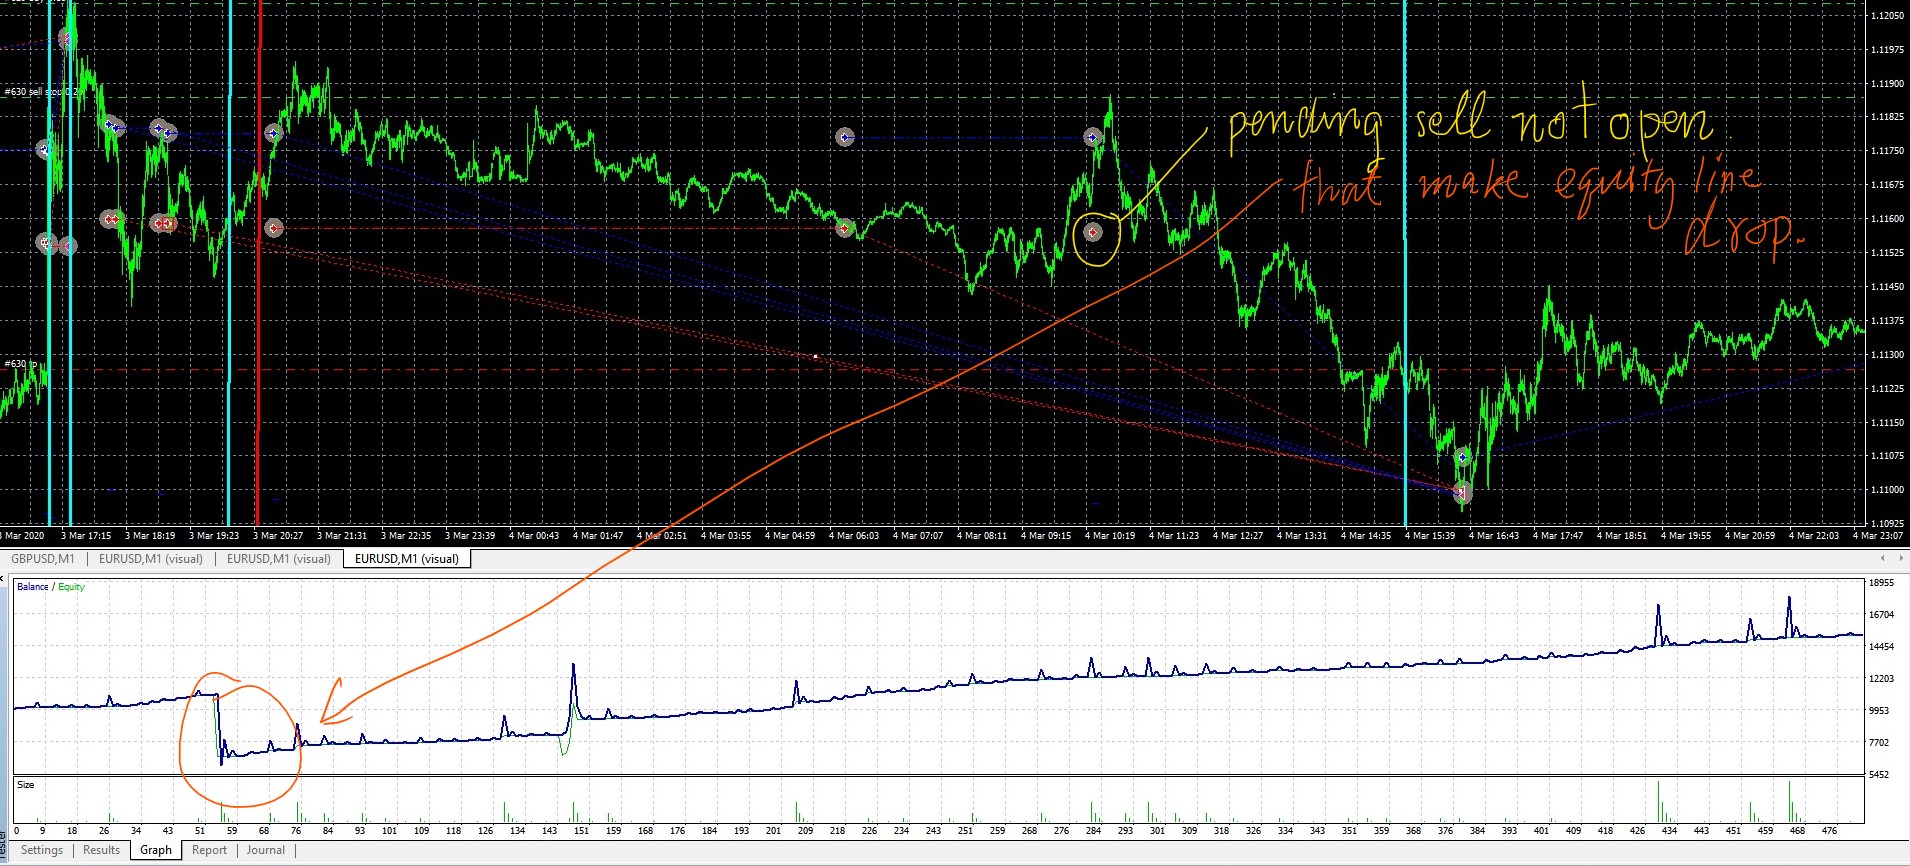Click the blue buy arrow marker above 4 Mar 06:03

845,137
